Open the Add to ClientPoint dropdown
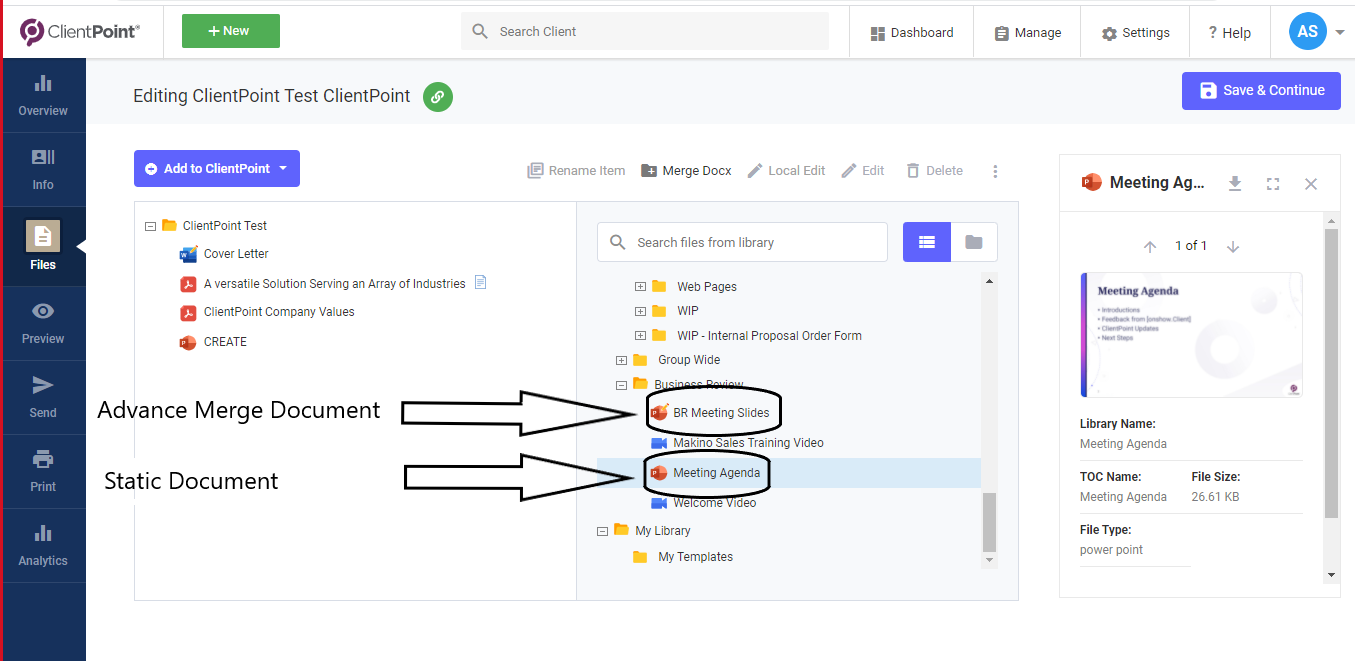Image resolution: width=1355 pixels, height=661 pixels. click(x=217, y=169)
